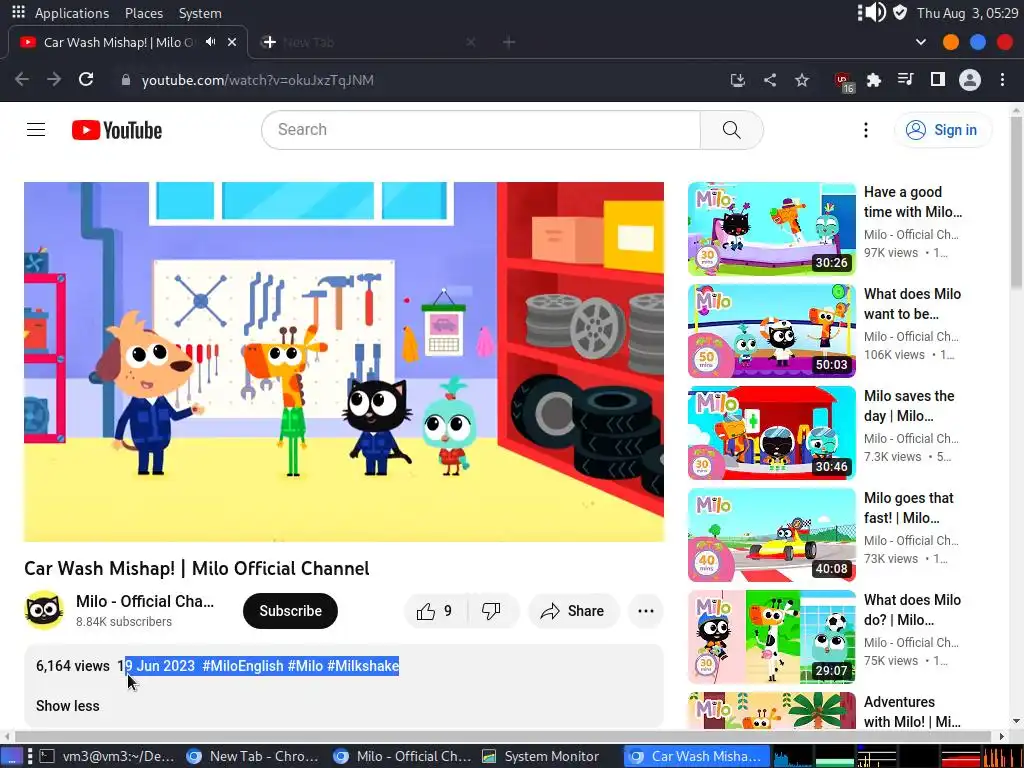Open more actions ellipsis under video

coord(646,611)
